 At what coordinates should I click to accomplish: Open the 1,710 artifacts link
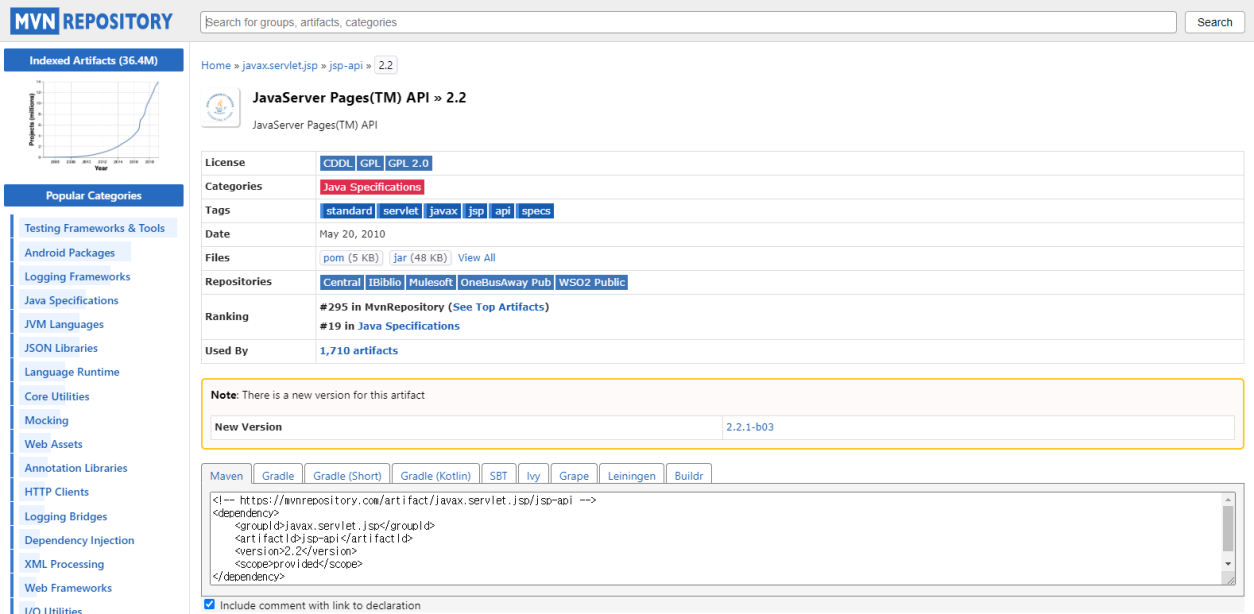(x=359, y=351)
